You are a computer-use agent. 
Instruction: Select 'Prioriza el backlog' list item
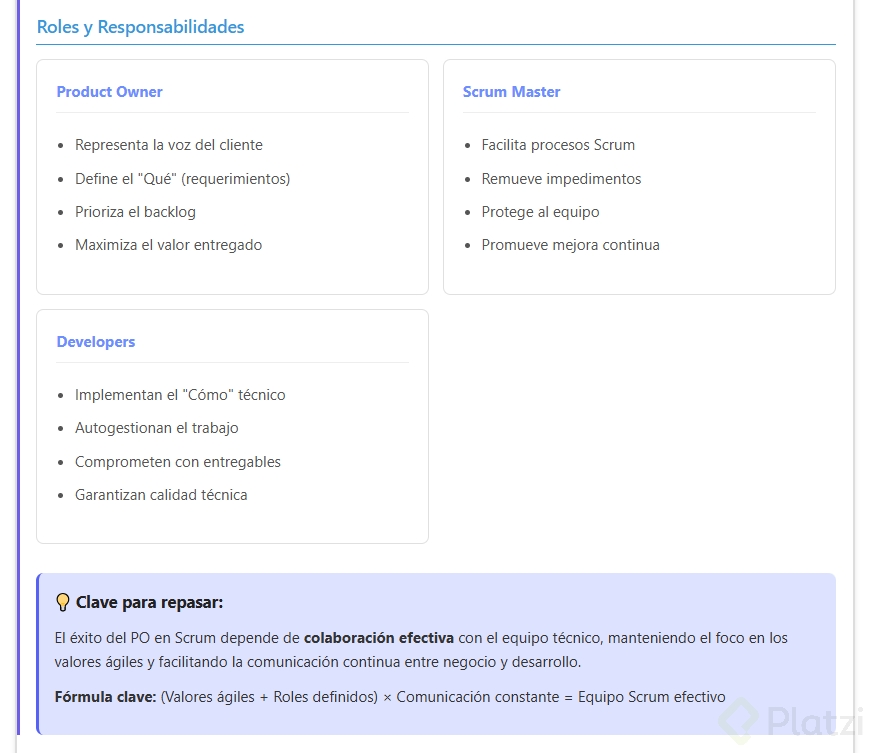(x=135, y=212)
